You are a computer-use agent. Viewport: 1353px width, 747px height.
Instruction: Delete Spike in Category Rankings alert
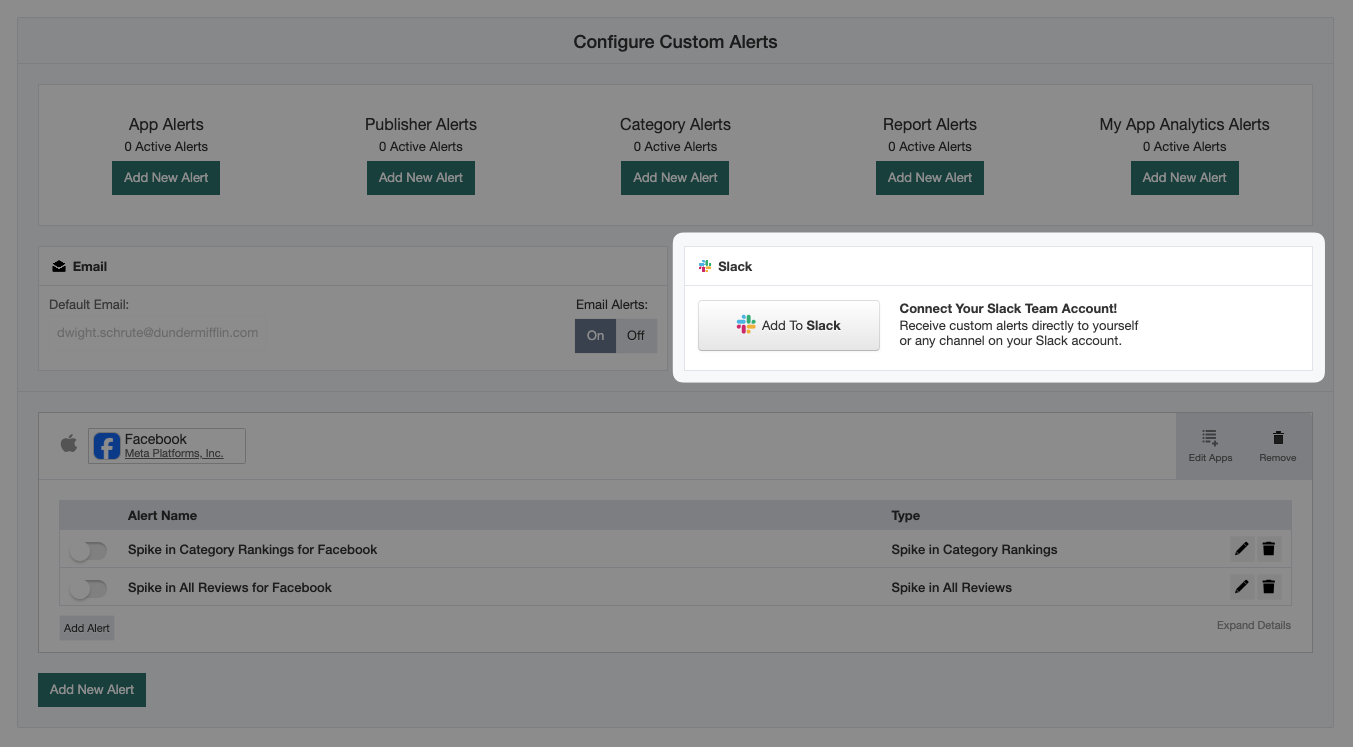click(1268, 549)
